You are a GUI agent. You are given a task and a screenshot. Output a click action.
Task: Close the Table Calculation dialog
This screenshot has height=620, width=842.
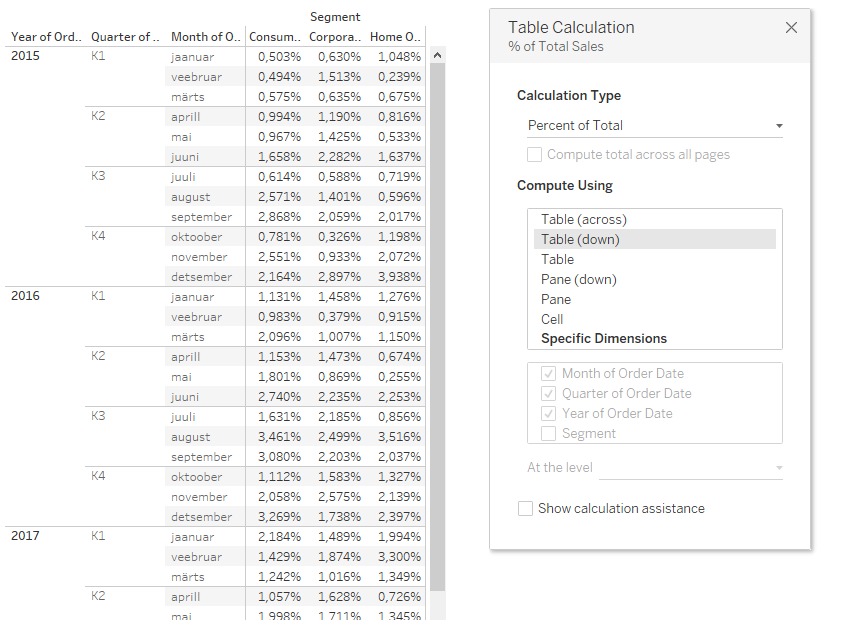[791, 28]
